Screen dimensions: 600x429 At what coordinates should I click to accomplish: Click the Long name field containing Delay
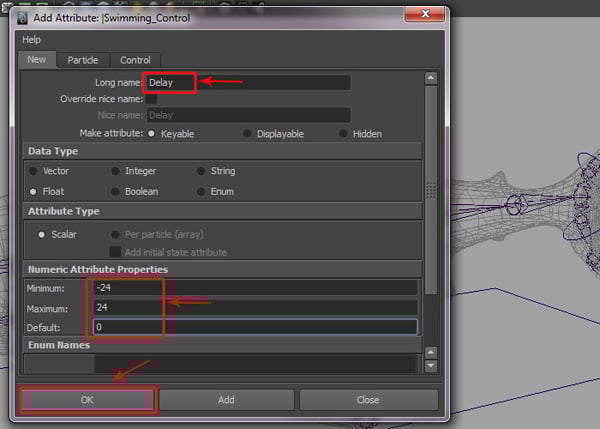[x=248, y=83]
